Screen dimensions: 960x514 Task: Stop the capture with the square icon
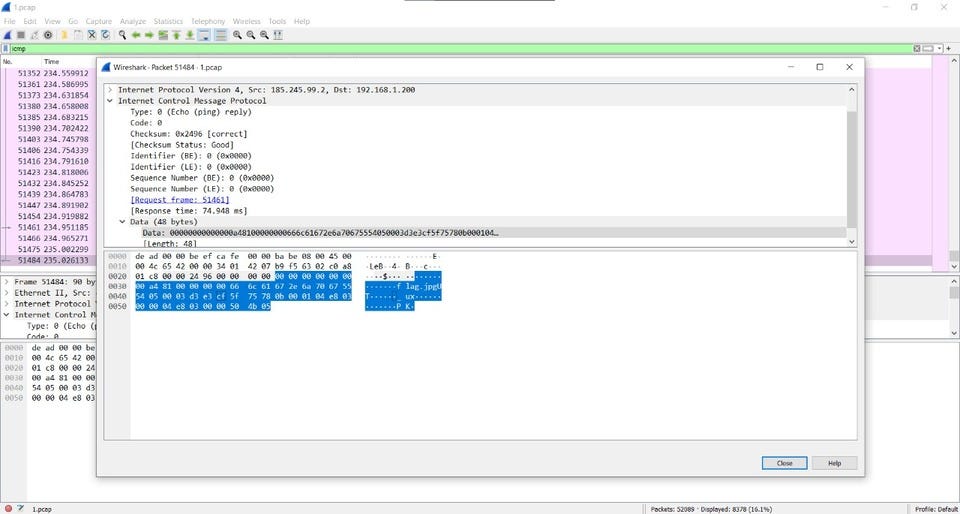click(21, 35)
